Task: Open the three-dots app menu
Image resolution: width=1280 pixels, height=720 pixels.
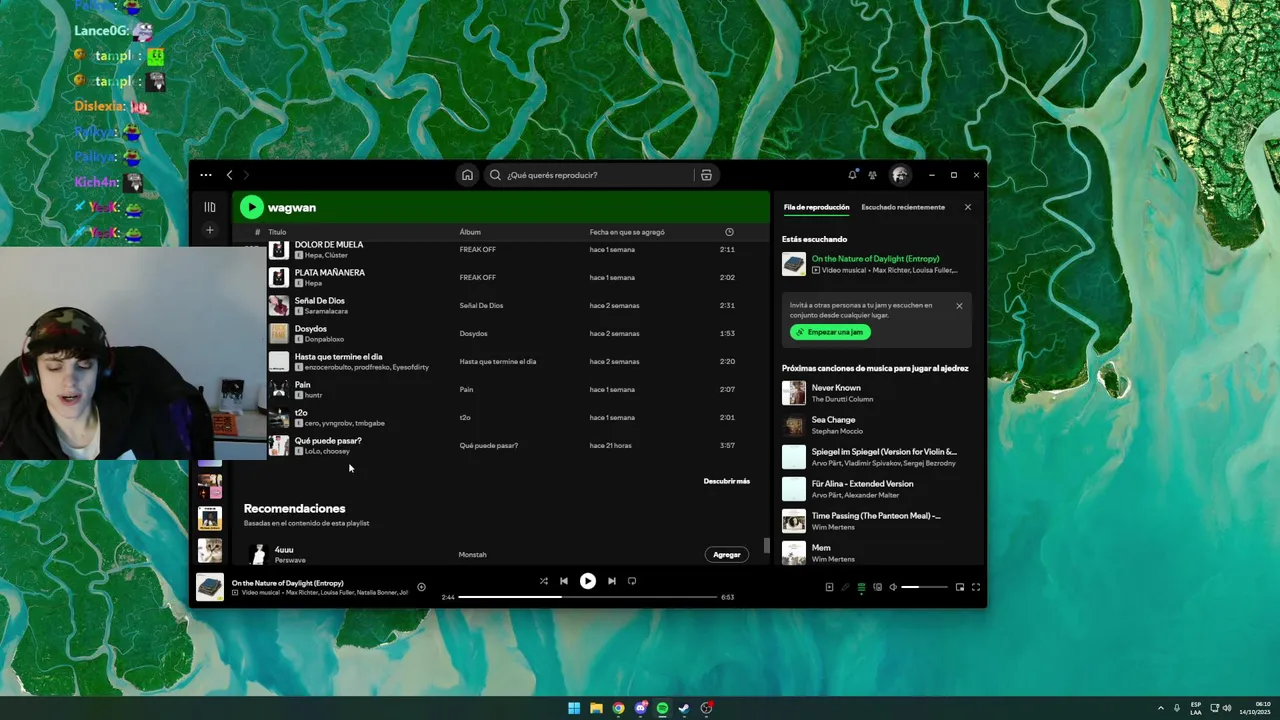Action: [205, 175]
